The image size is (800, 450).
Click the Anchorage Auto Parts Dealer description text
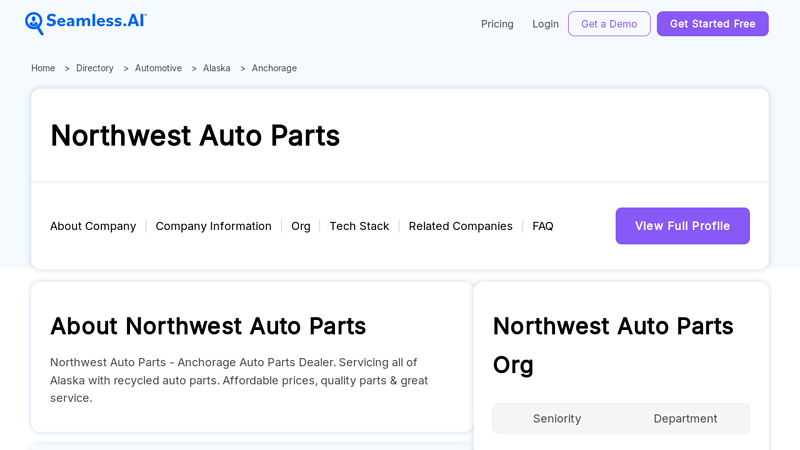point(239,380)
